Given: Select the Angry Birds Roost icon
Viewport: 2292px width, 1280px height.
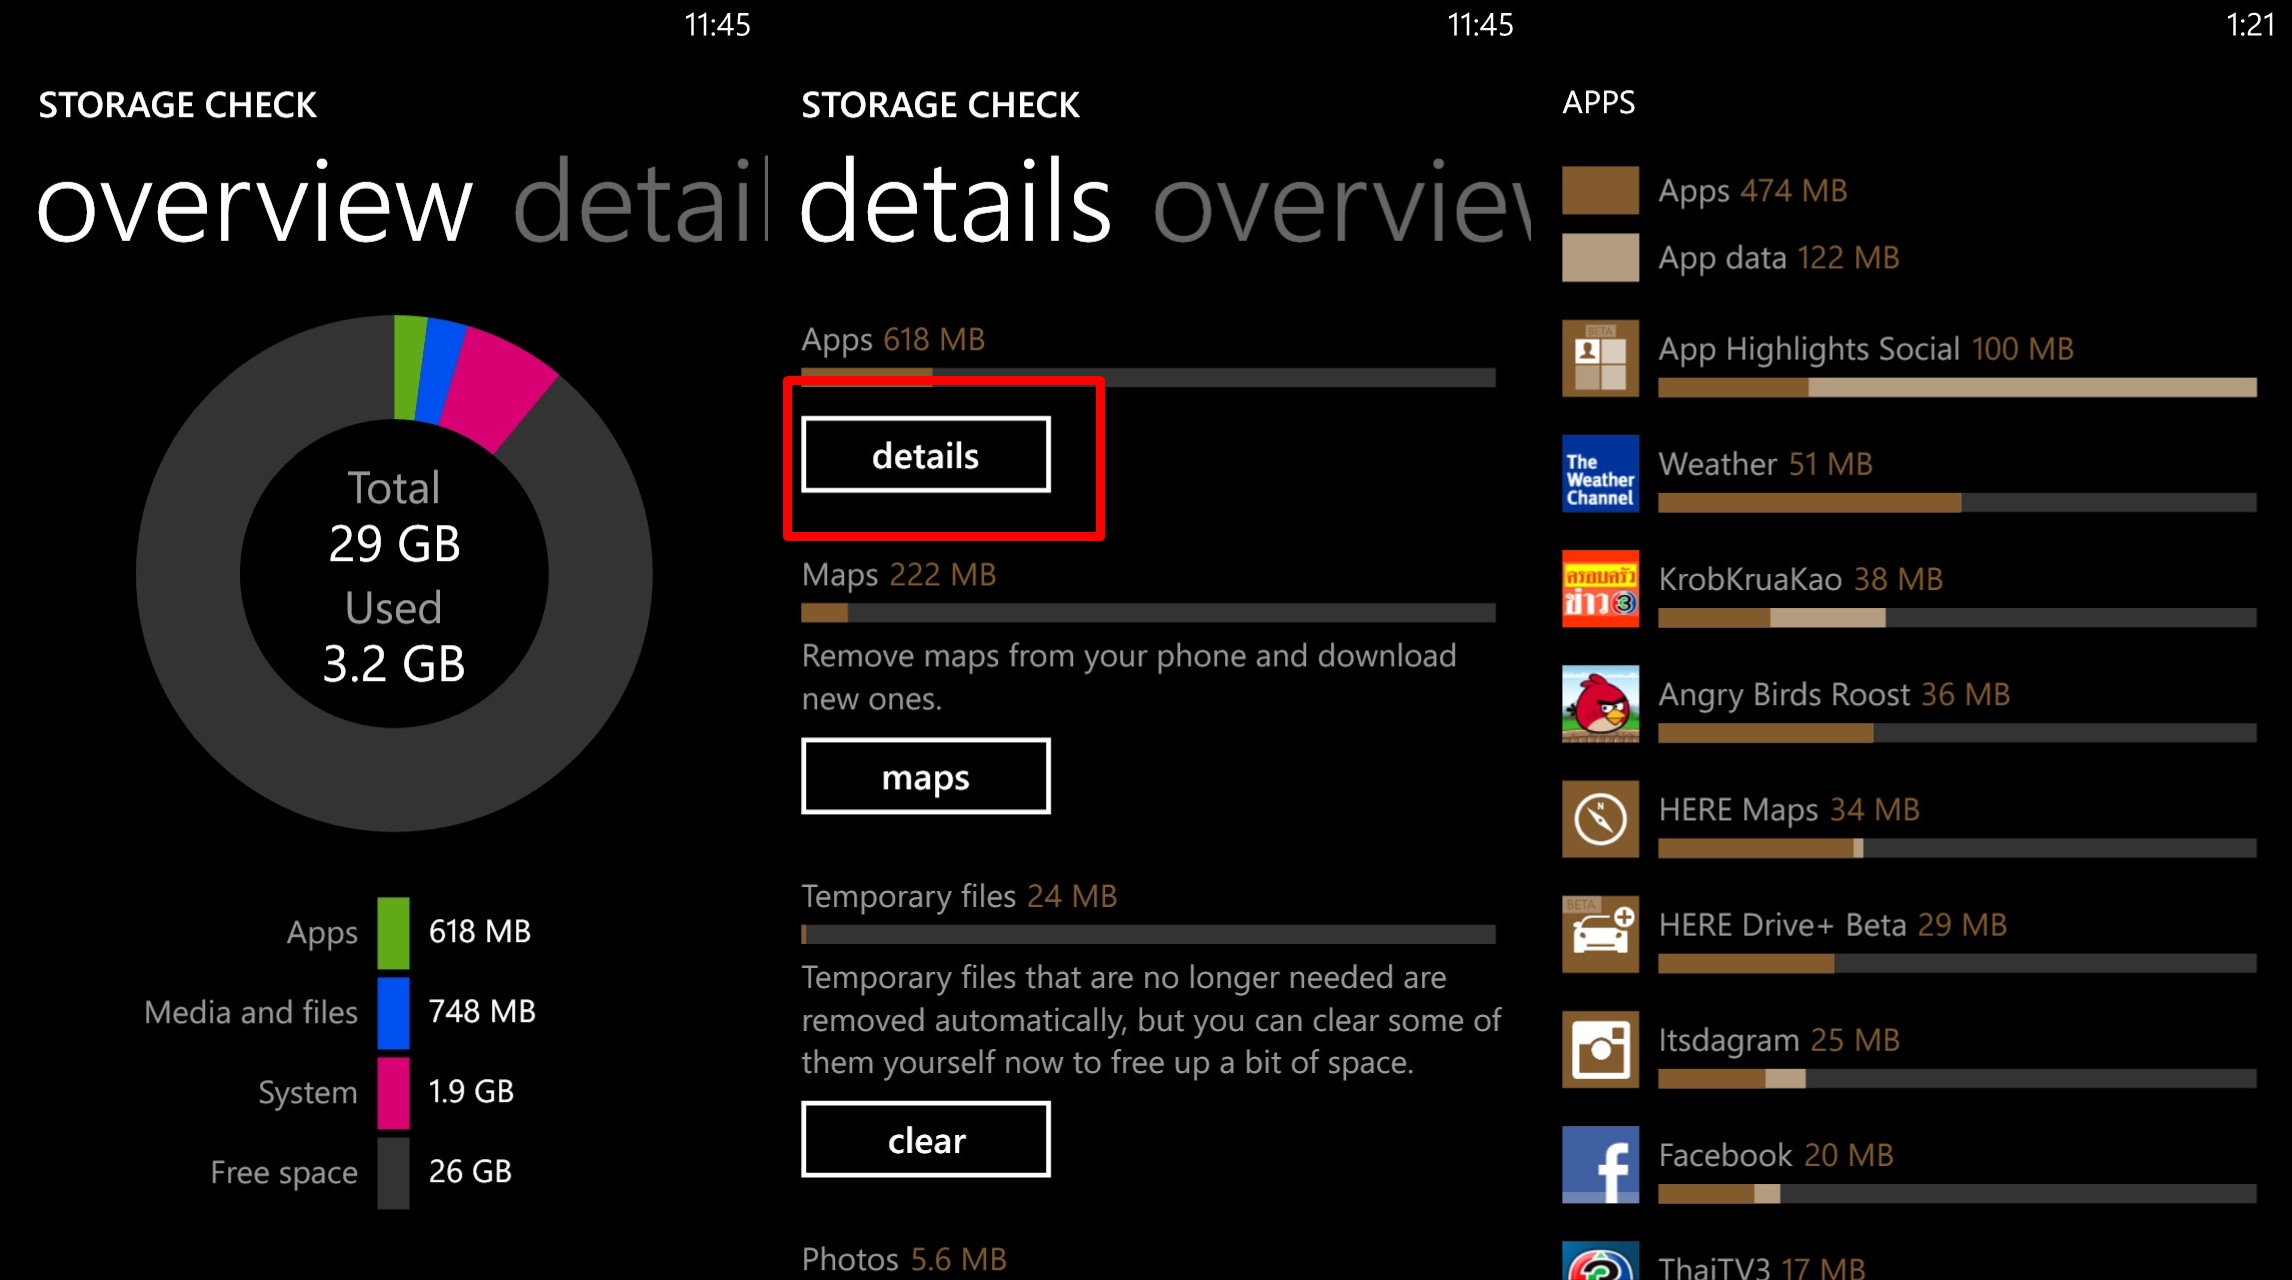Looking at the screenshot, I should [x=1600, y=703].
